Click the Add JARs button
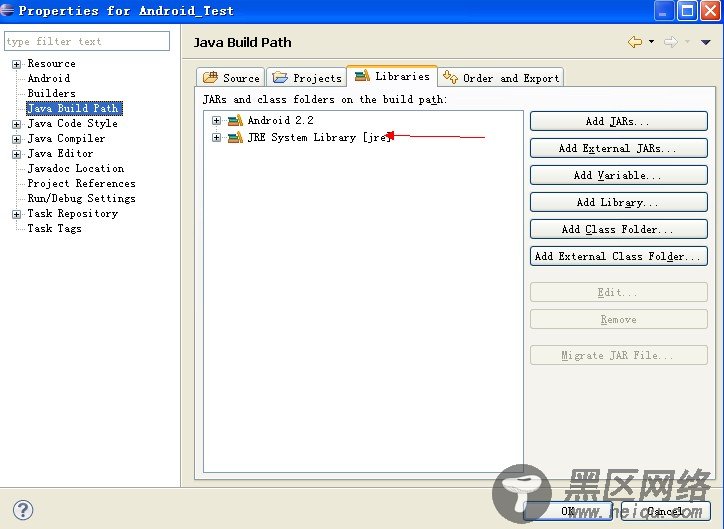 619,121
